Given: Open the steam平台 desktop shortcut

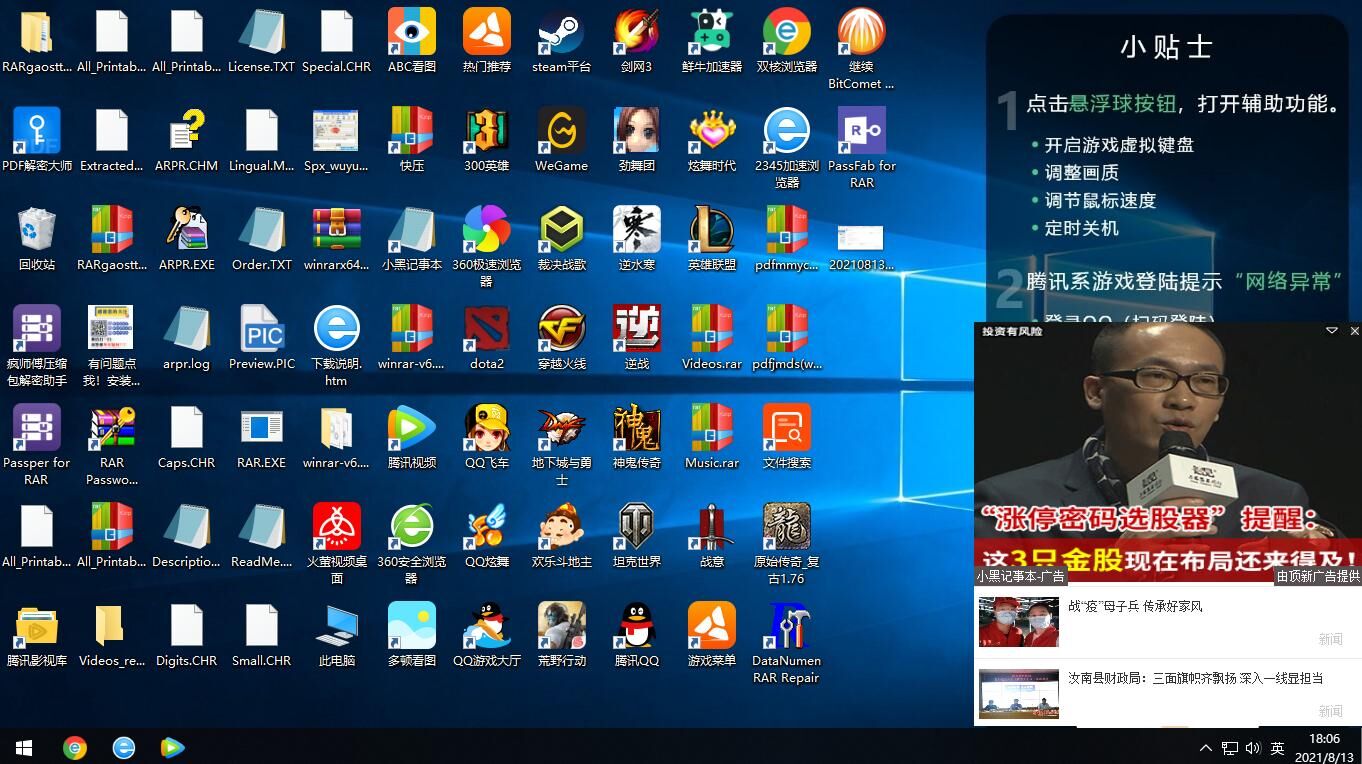Looking at the screenshot, I should point(561,33).
